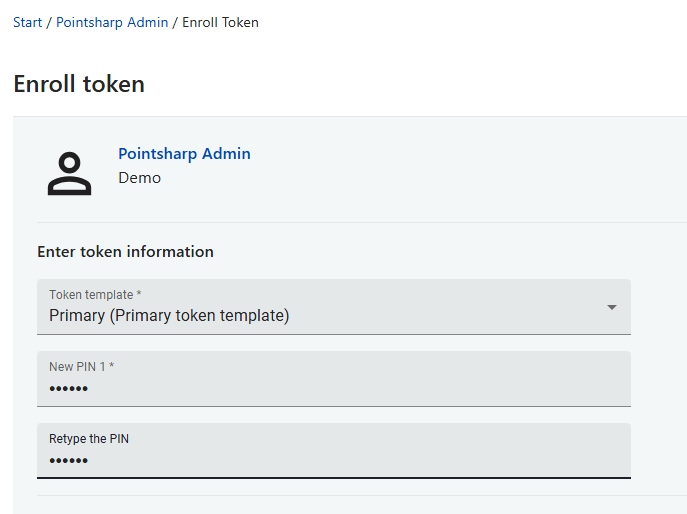Click the New PIN 1 field label
The width and height of the screenshot is (687, 514).
pyautogui.click(x=81, y=367)
